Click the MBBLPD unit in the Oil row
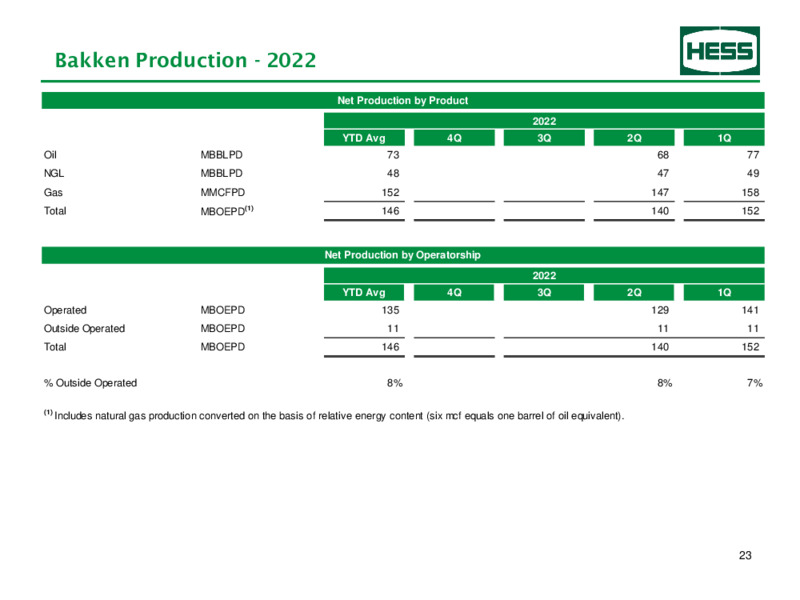Screen dimensions: 800x600 (221, 155)
